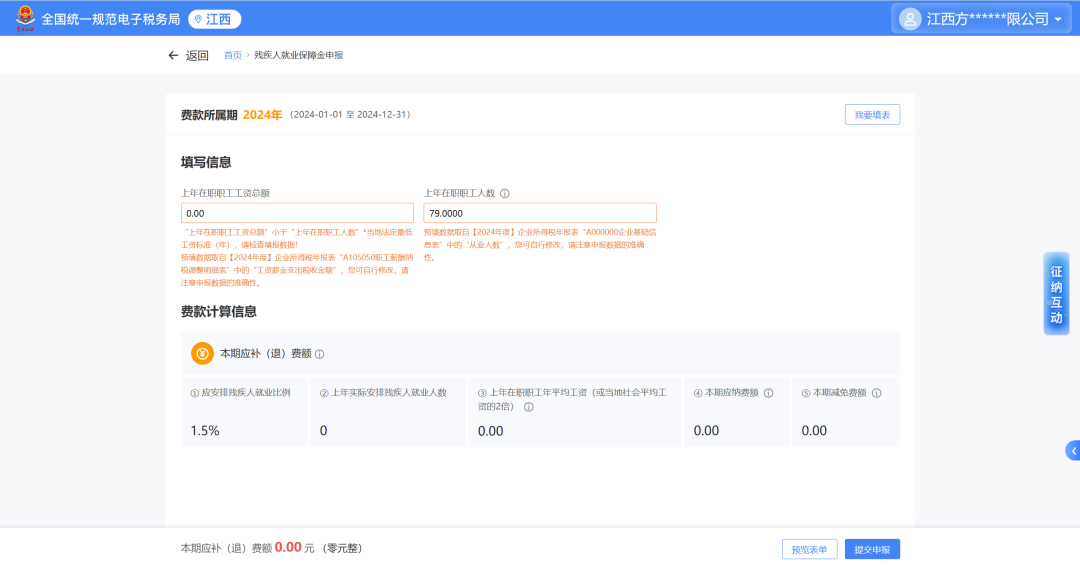Click the red 0.00 amount at the bottom
1080x568 pixels.
click(288, 547)
